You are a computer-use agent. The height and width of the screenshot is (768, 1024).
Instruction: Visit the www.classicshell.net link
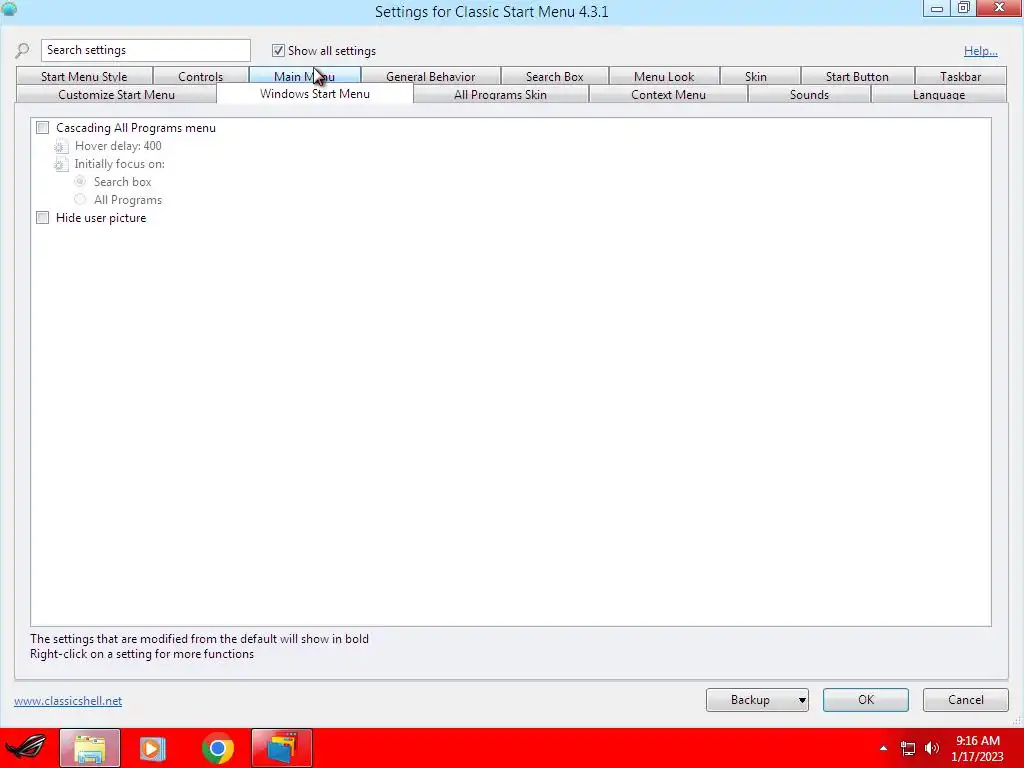(68, 701)
